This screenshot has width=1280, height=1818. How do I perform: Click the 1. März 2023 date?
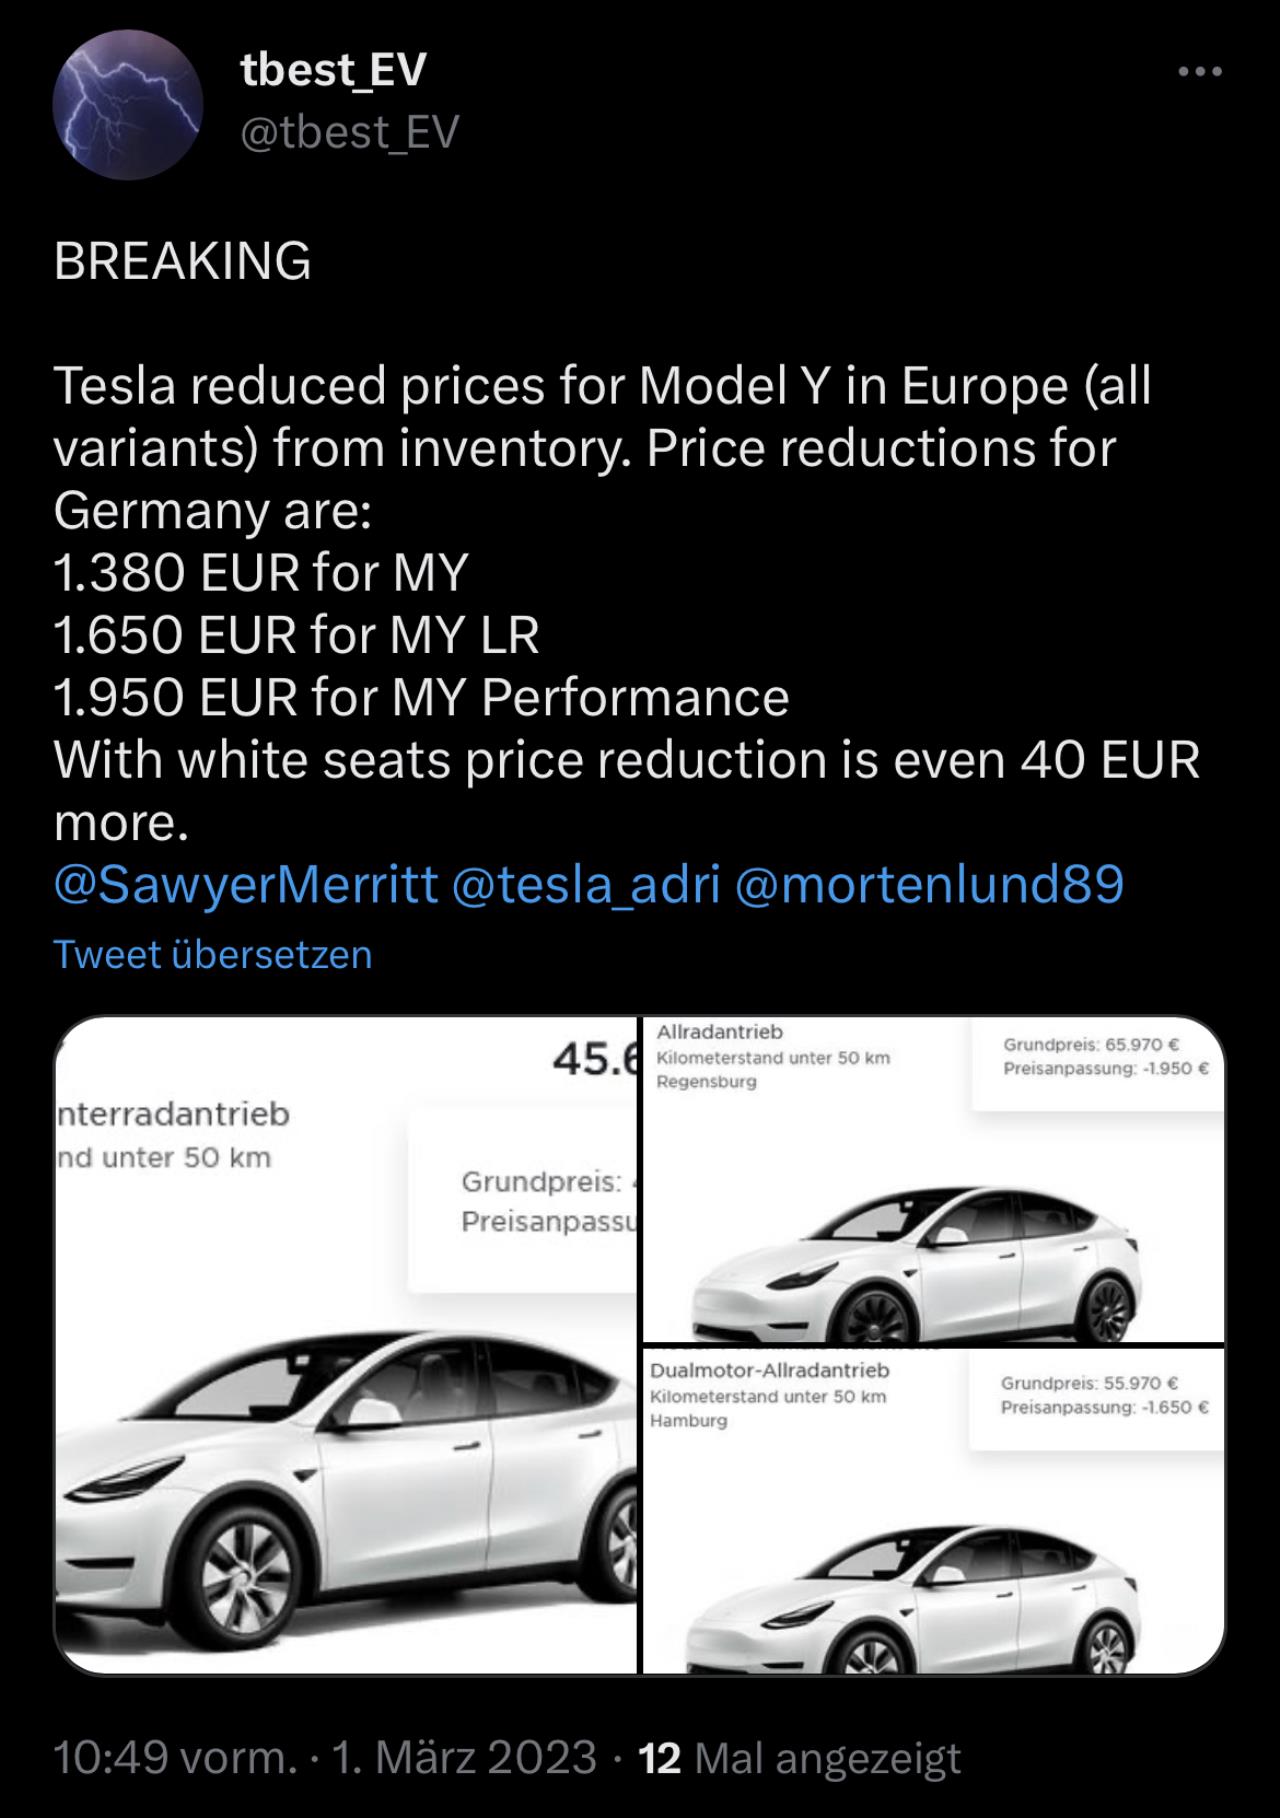coord(464,1757)
